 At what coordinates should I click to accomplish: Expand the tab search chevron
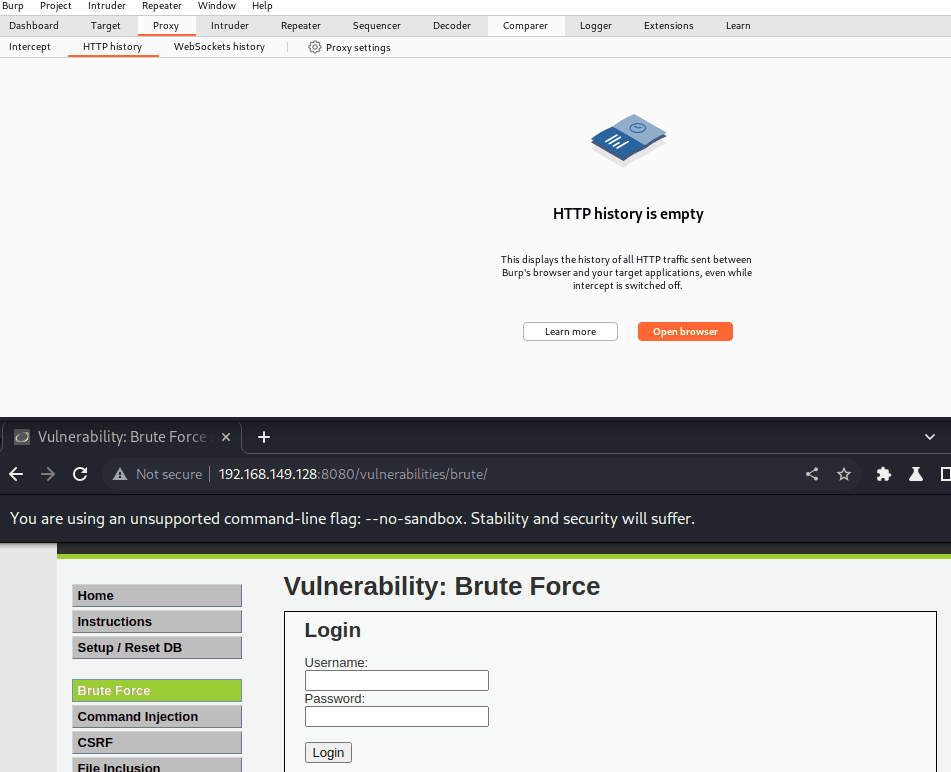(x=930, y=437)
